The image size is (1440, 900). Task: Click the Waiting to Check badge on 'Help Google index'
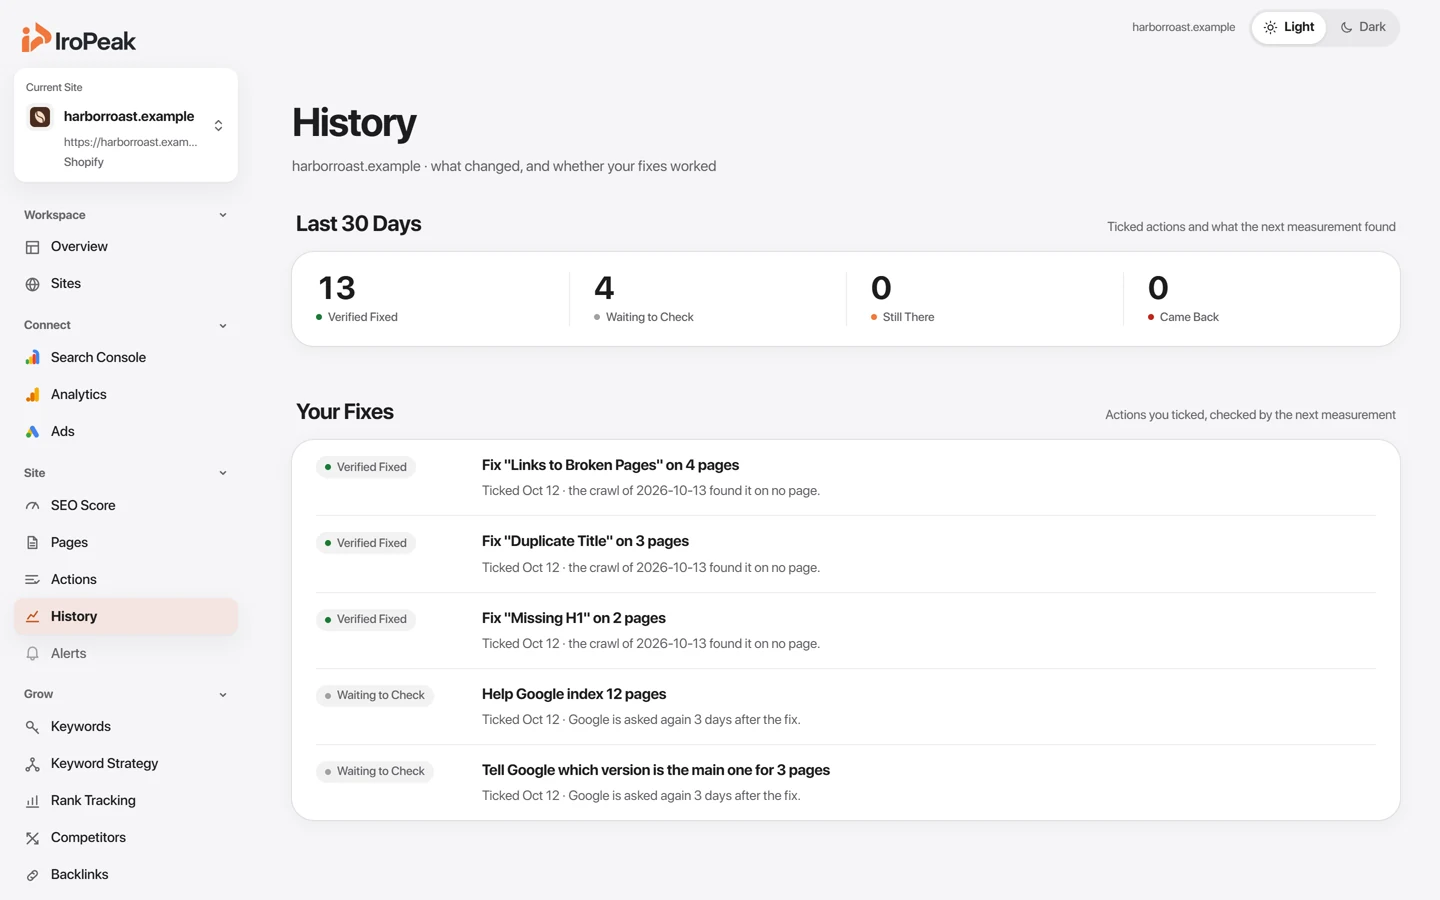coord(375,695)
